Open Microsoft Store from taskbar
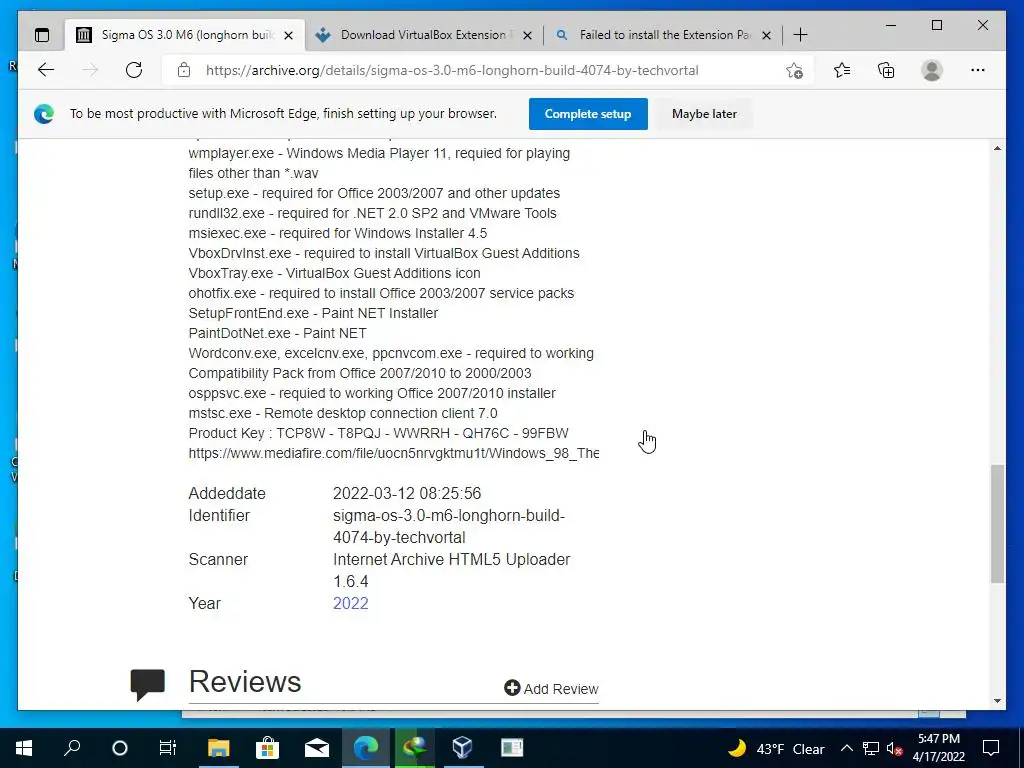 267,748
